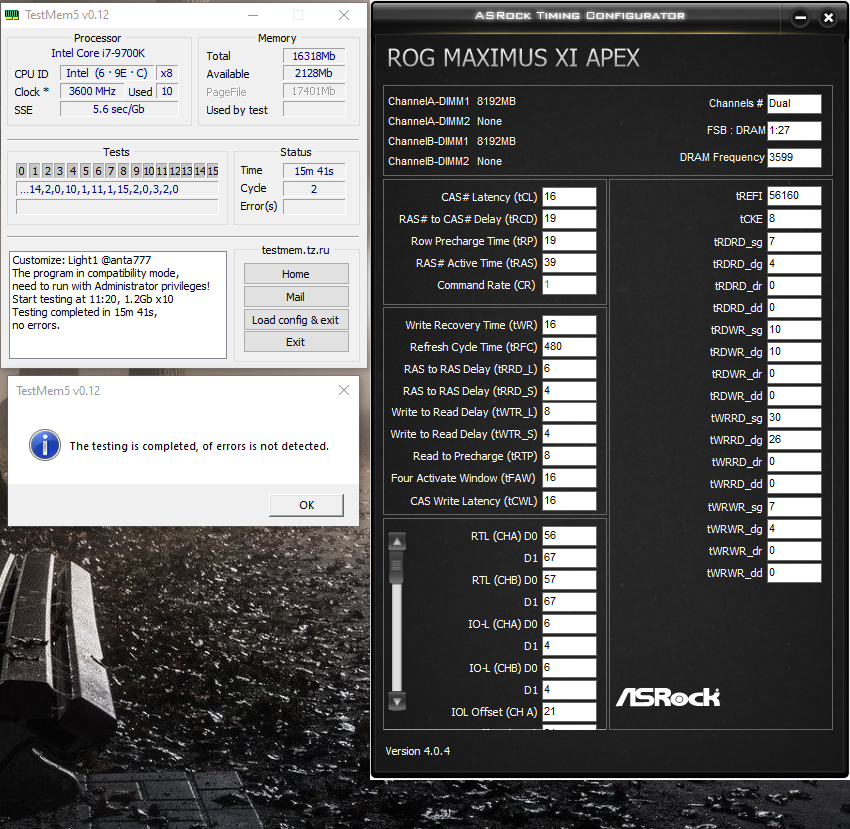Click the tRCD value field
The width and height of the screenshot is (850, 829).
point(569,219)
